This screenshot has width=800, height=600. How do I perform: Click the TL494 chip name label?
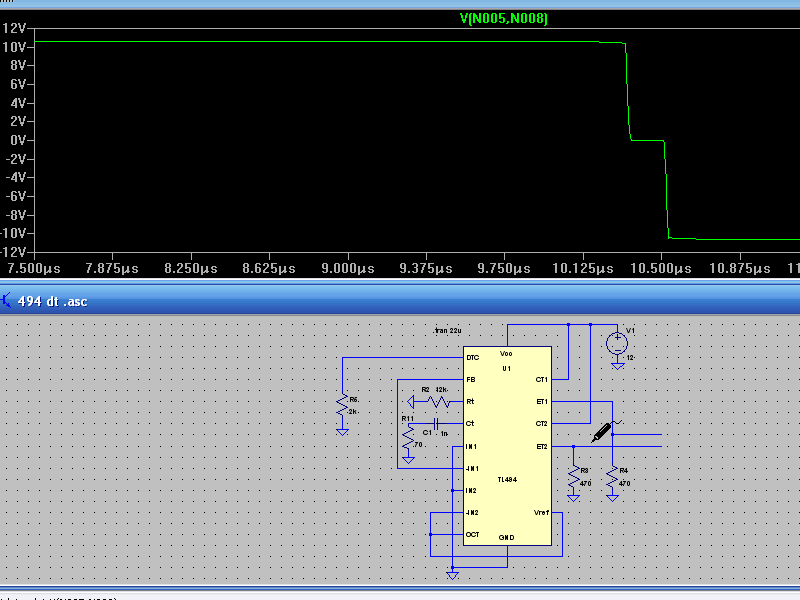[x=507, y=480]
